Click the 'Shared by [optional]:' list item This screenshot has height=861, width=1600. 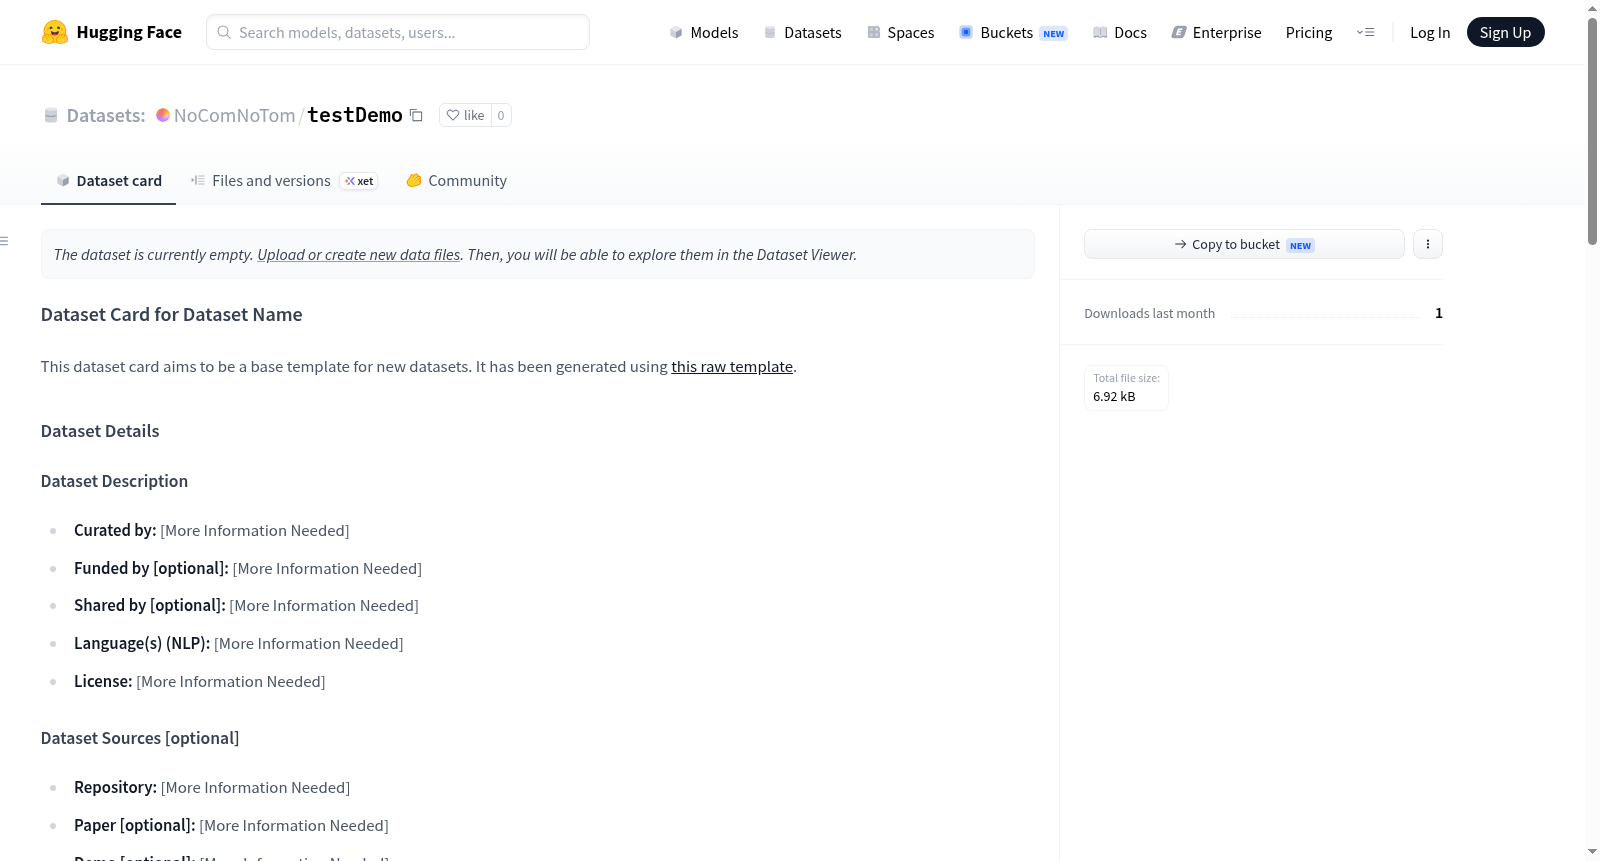click(x=246, y=605)
